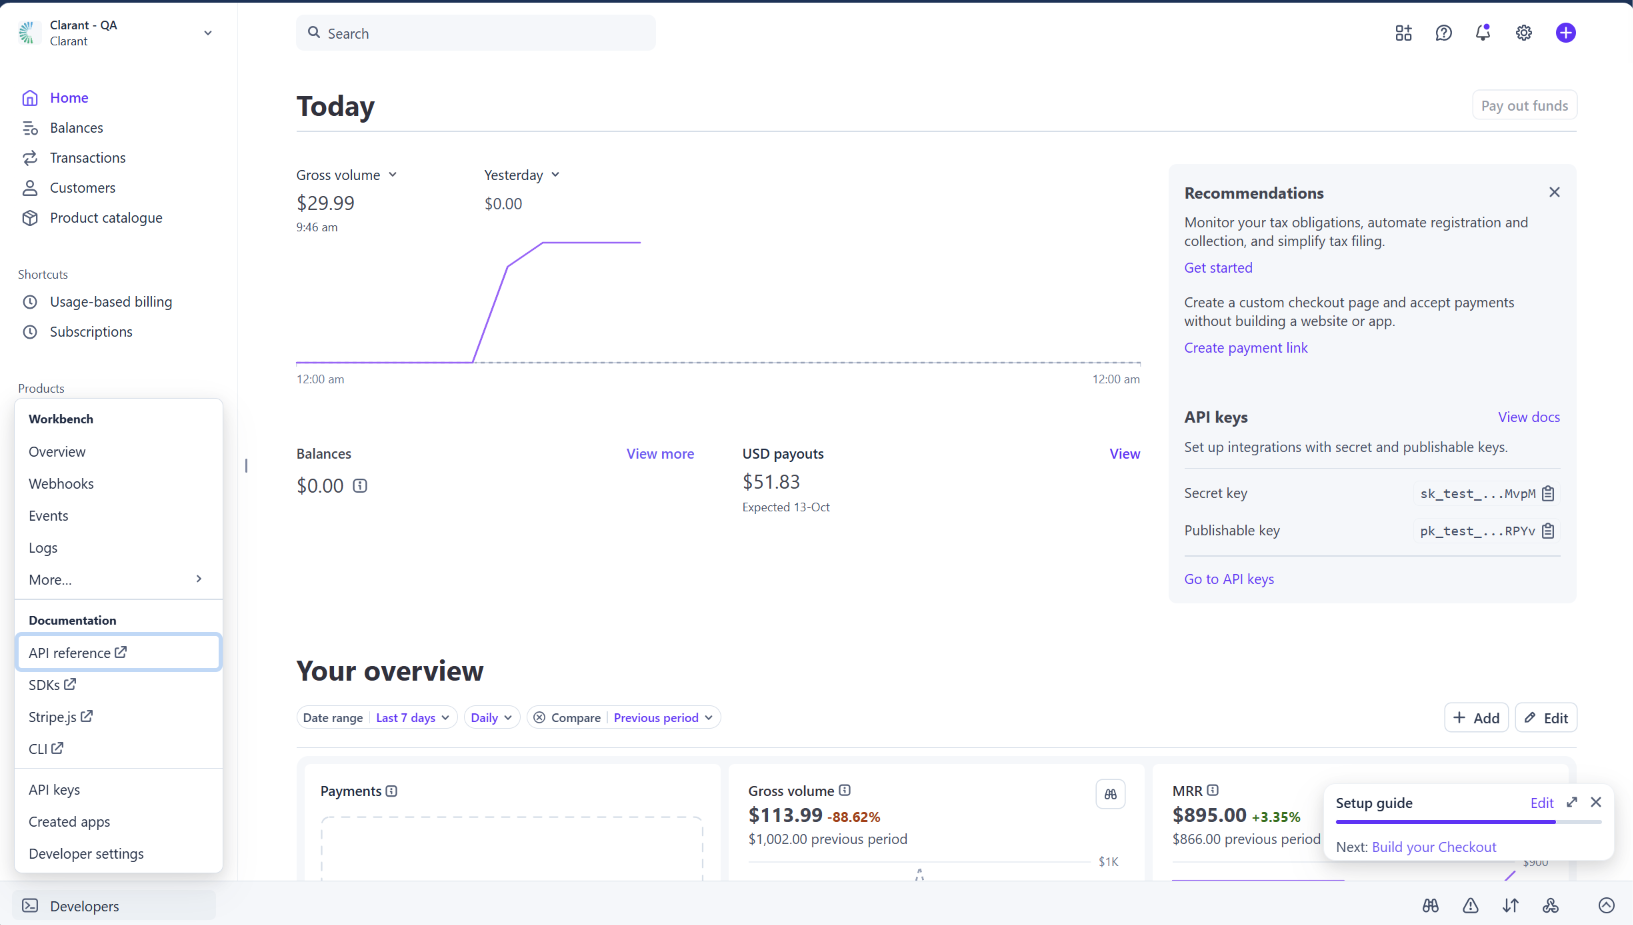Click the purple plus create button
The image size is (1633, 925).
click(1566, 33)
